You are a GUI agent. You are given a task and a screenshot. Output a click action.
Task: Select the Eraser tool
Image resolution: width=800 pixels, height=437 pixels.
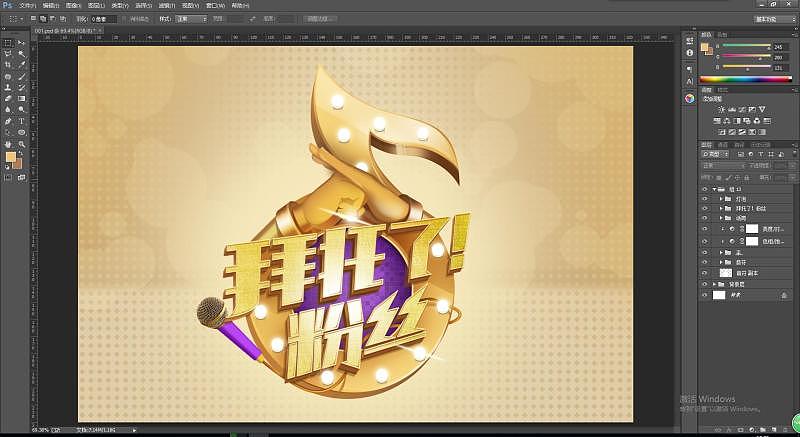8,98
